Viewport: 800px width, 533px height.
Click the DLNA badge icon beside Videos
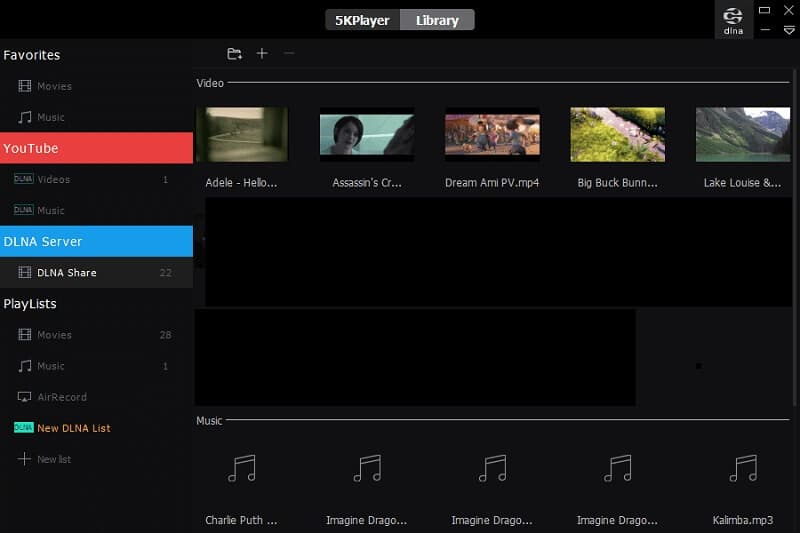pyautogui.click(x=23, y=179)
